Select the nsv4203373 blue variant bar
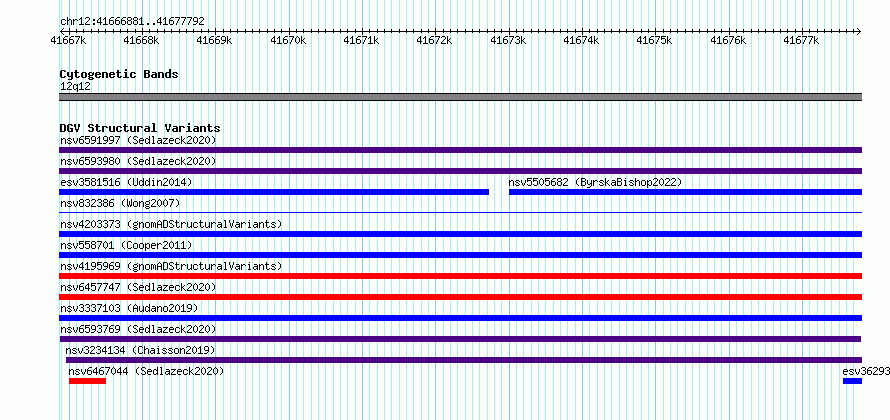890x420 pixels. [460, 234]
